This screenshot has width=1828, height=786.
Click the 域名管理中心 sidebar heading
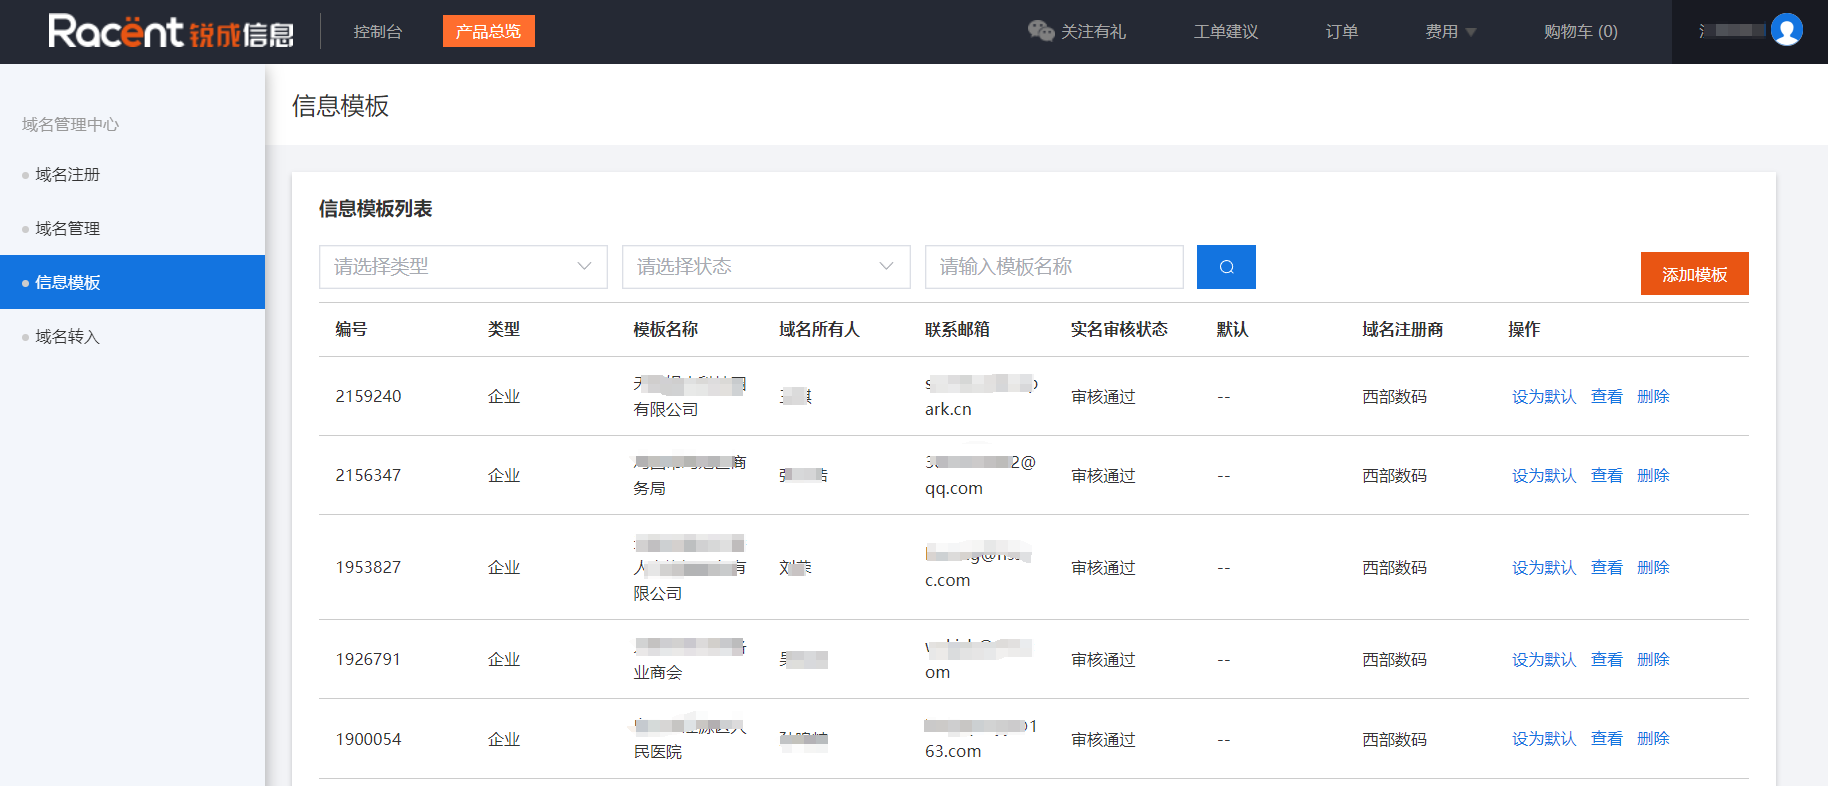[70, 124]
